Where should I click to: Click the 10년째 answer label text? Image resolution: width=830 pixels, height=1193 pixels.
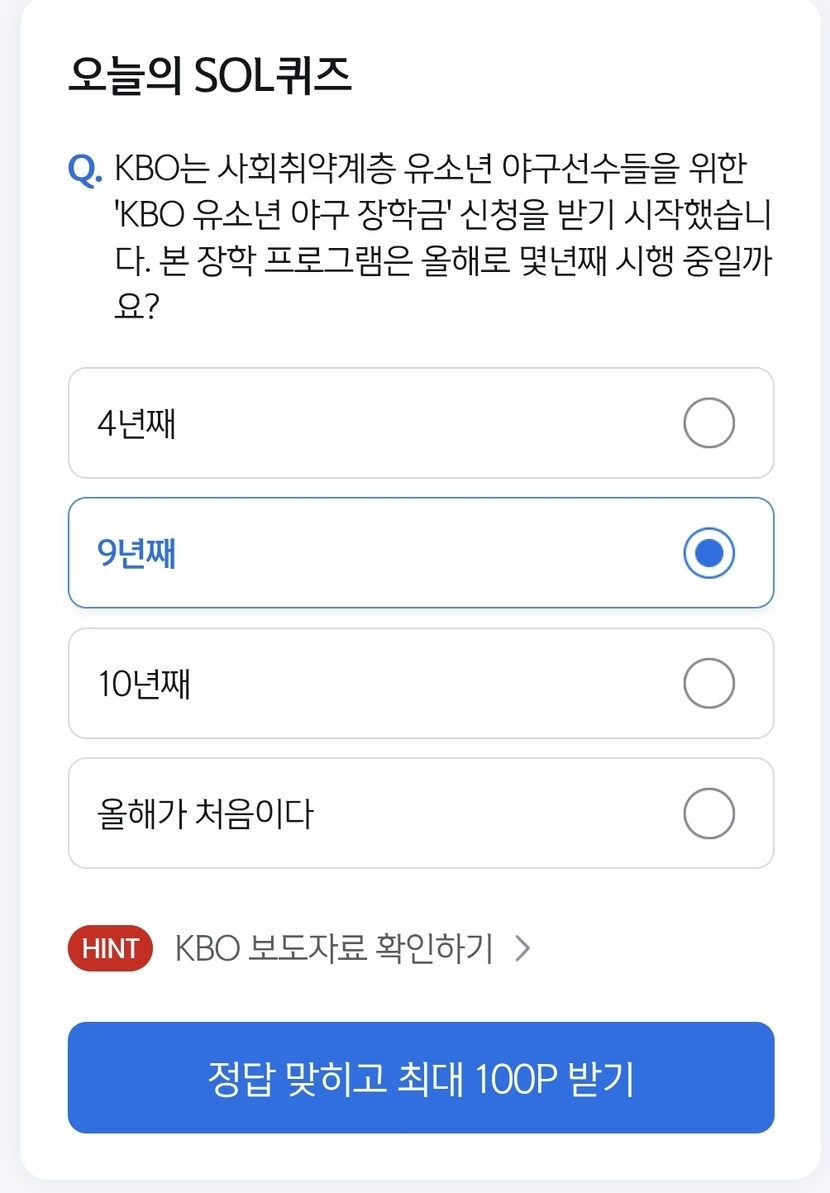point(144,684)
